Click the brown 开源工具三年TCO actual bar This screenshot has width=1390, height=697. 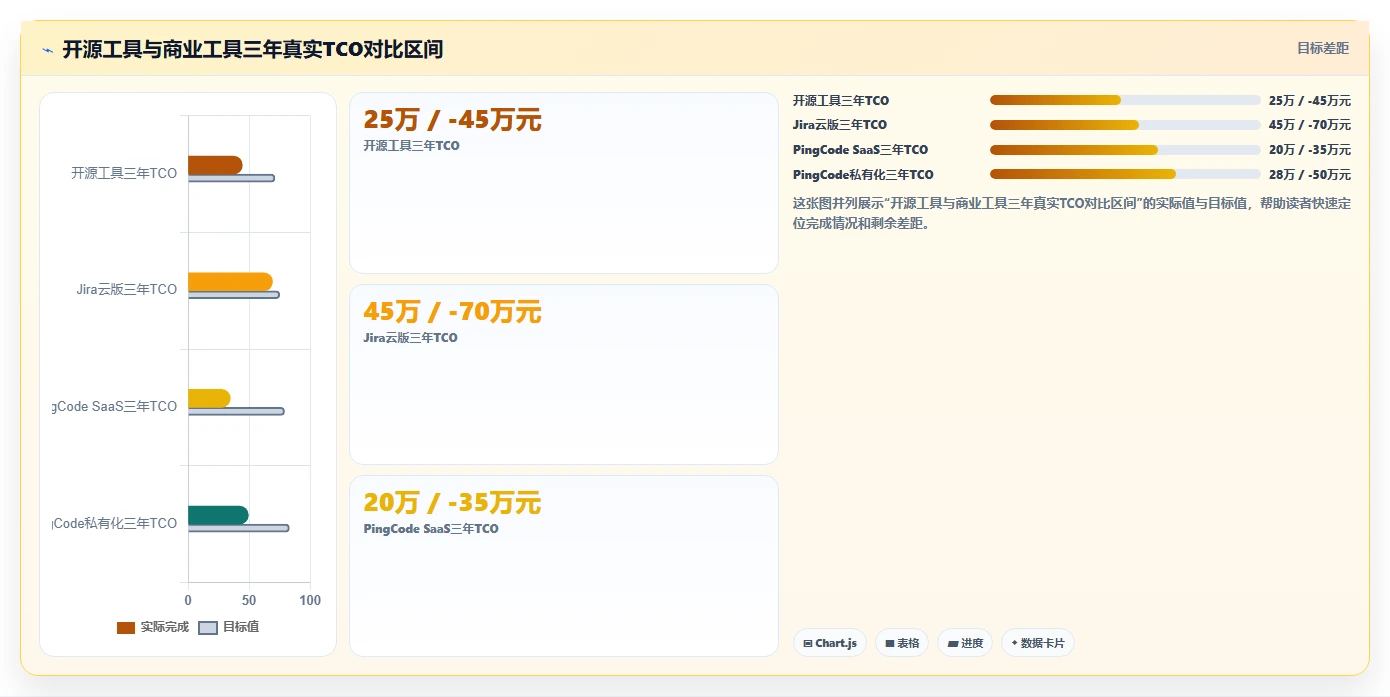(215, 165)
